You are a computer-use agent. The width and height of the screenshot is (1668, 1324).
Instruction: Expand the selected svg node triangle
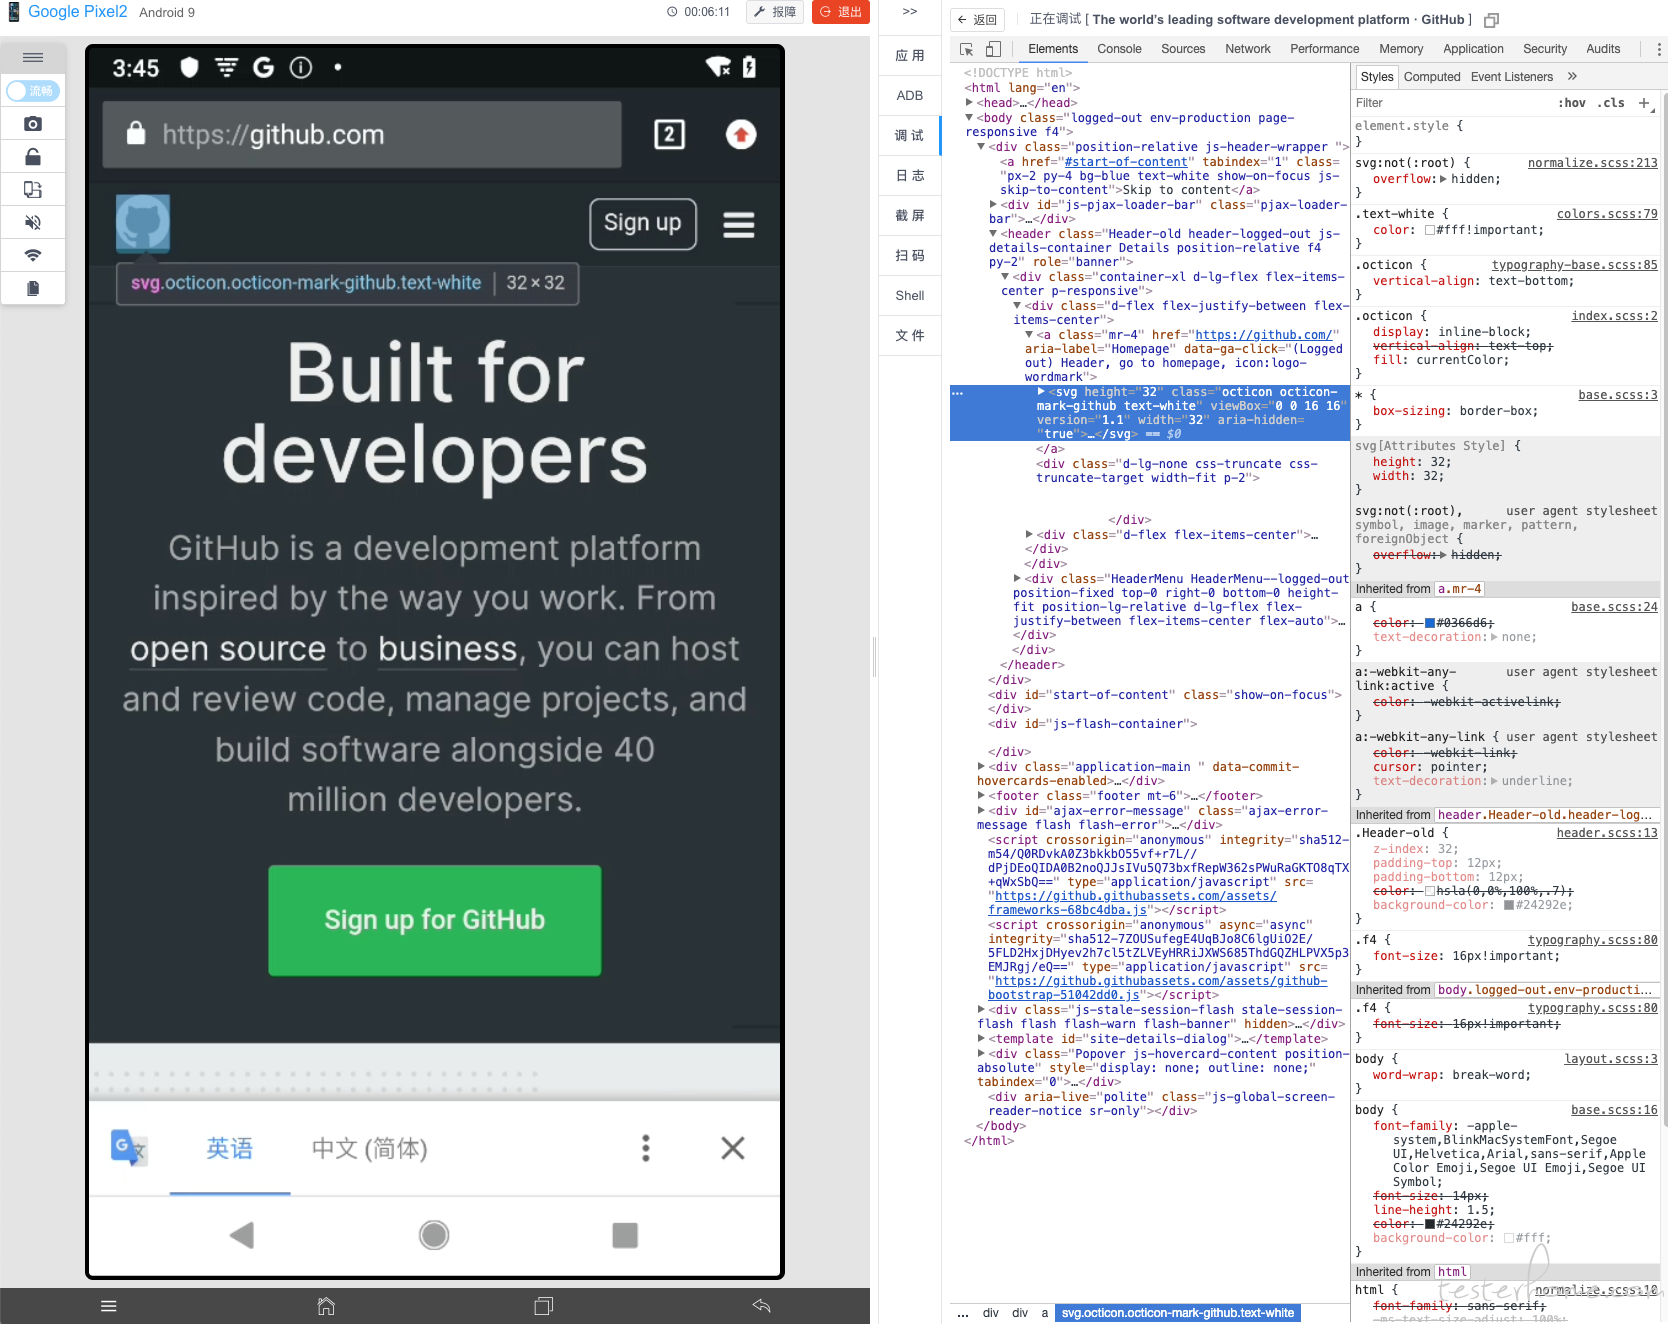pyautogui.click(x=1041, y=391)
